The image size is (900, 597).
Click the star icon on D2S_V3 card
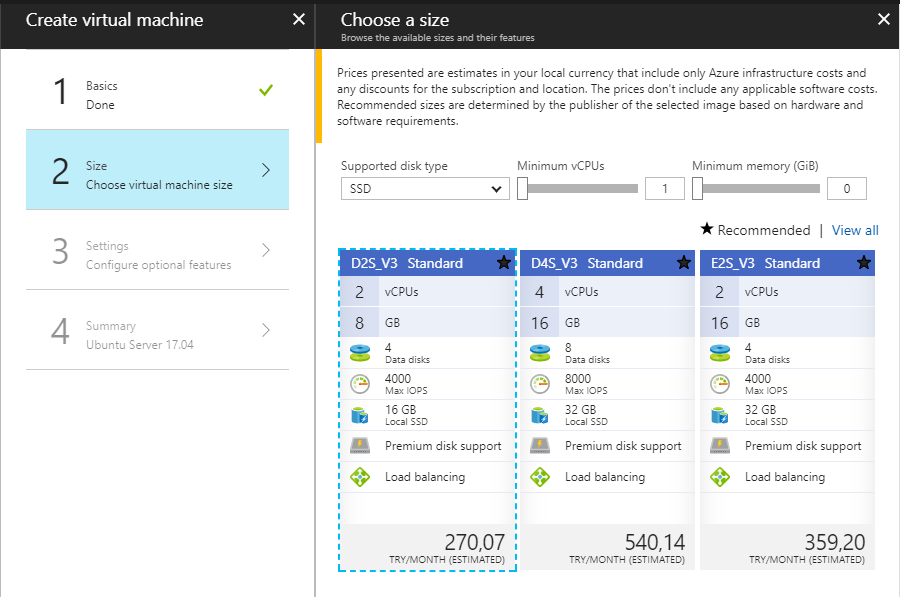coord(503,263)
